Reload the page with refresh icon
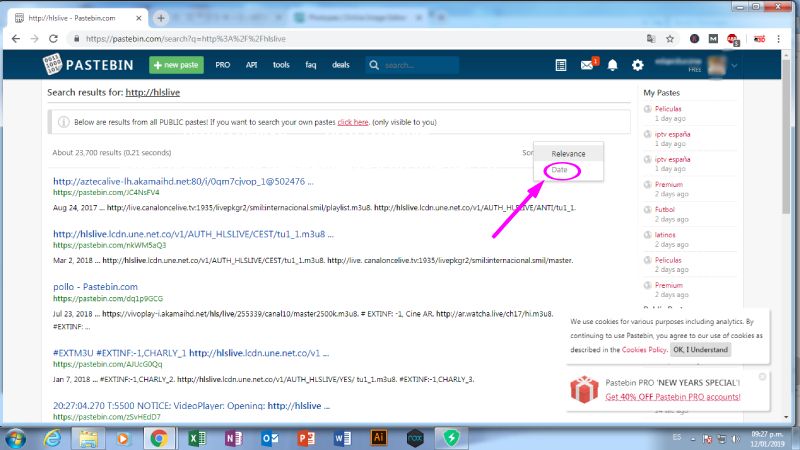The width and height of the screenshot is (800, 450). point(53,39)
